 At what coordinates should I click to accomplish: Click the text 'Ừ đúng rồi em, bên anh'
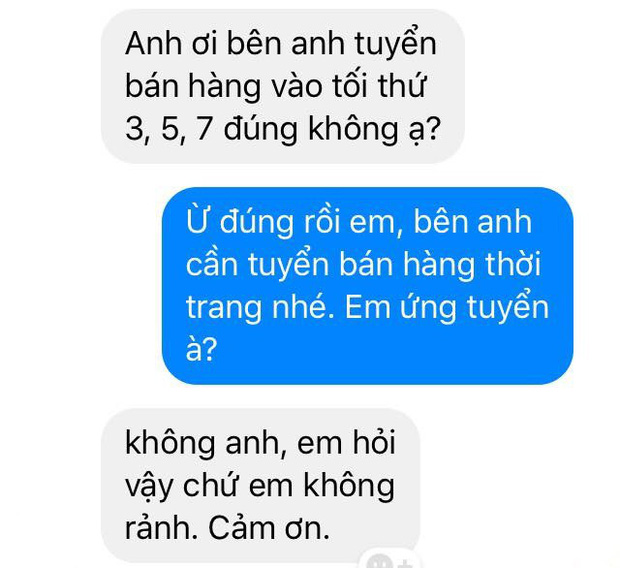[x=359, y=221]
